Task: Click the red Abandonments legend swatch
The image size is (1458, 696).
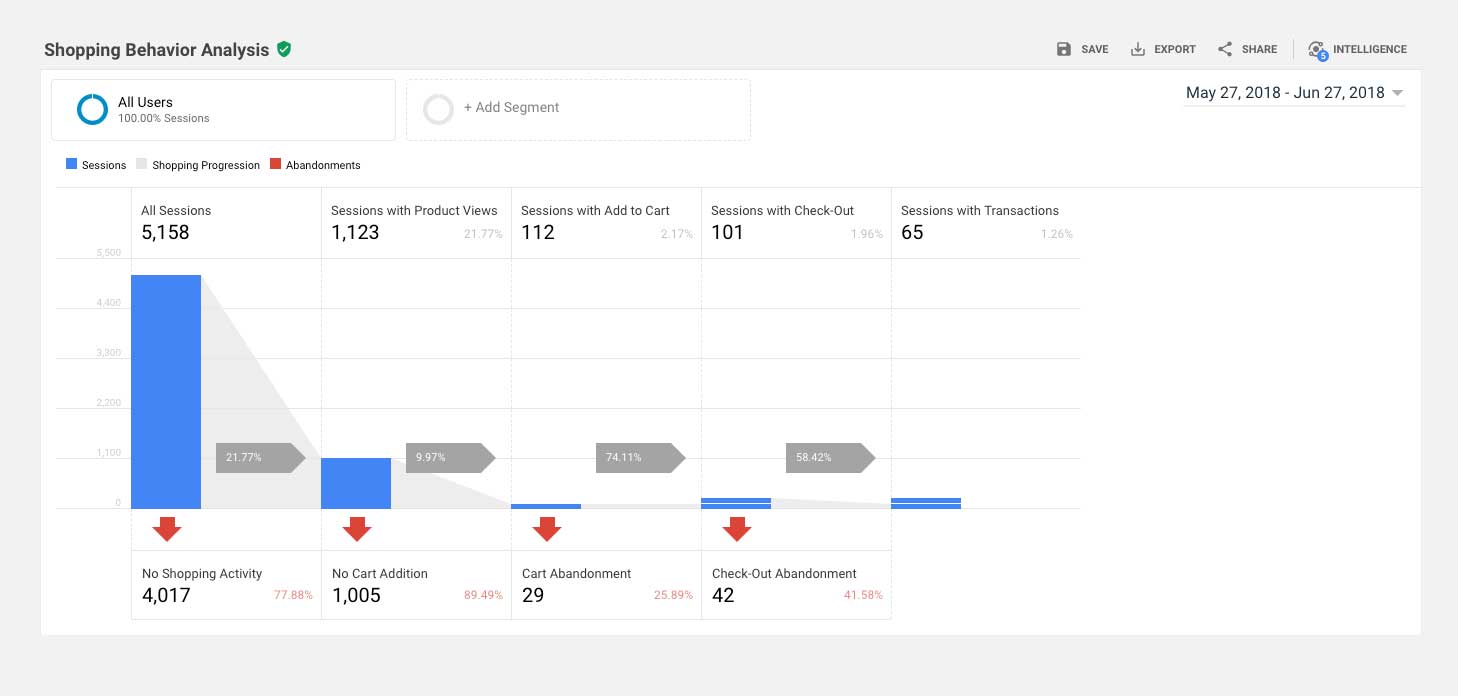Action: (276, 165)
